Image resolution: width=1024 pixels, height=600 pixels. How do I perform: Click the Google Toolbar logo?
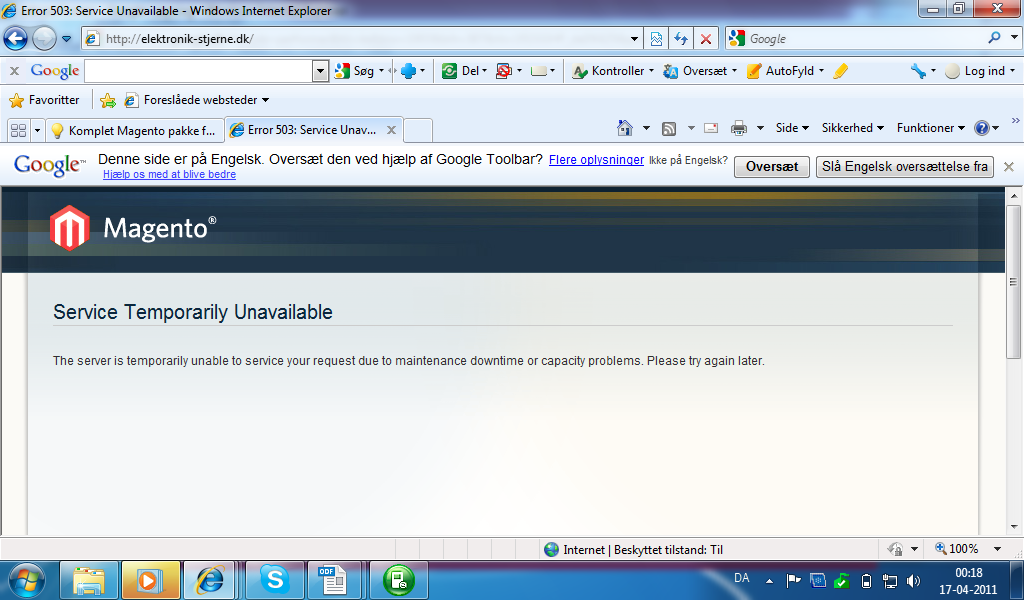pos(55,71)
